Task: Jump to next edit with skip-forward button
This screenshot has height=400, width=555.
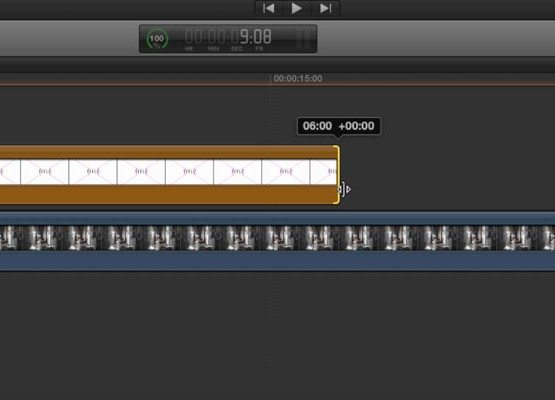Action: [326, 8]
